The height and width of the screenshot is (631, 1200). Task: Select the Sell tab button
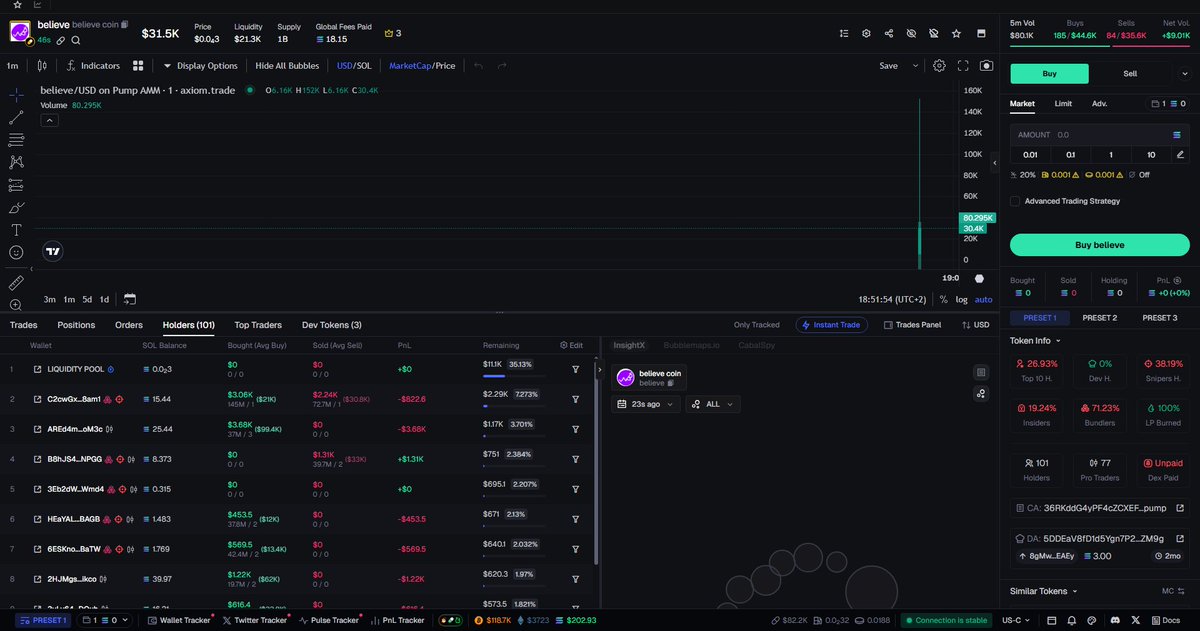click(1130, 73)
